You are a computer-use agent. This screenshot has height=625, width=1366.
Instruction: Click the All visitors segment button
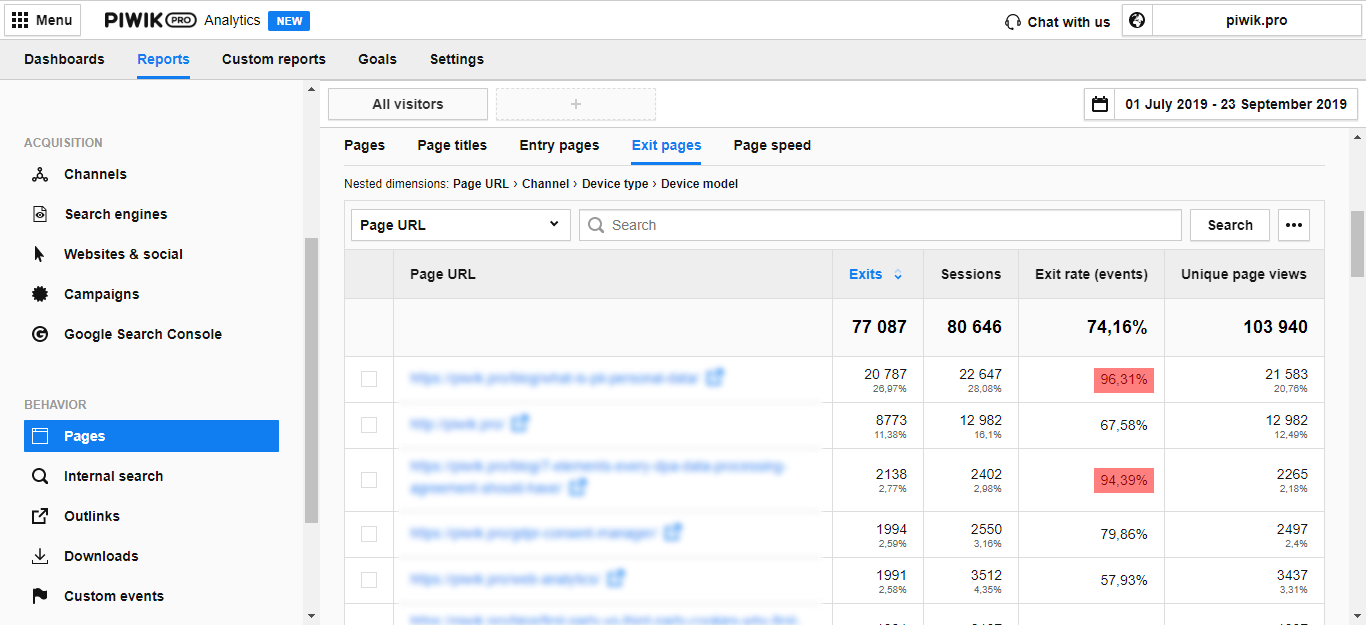point(407,104)
